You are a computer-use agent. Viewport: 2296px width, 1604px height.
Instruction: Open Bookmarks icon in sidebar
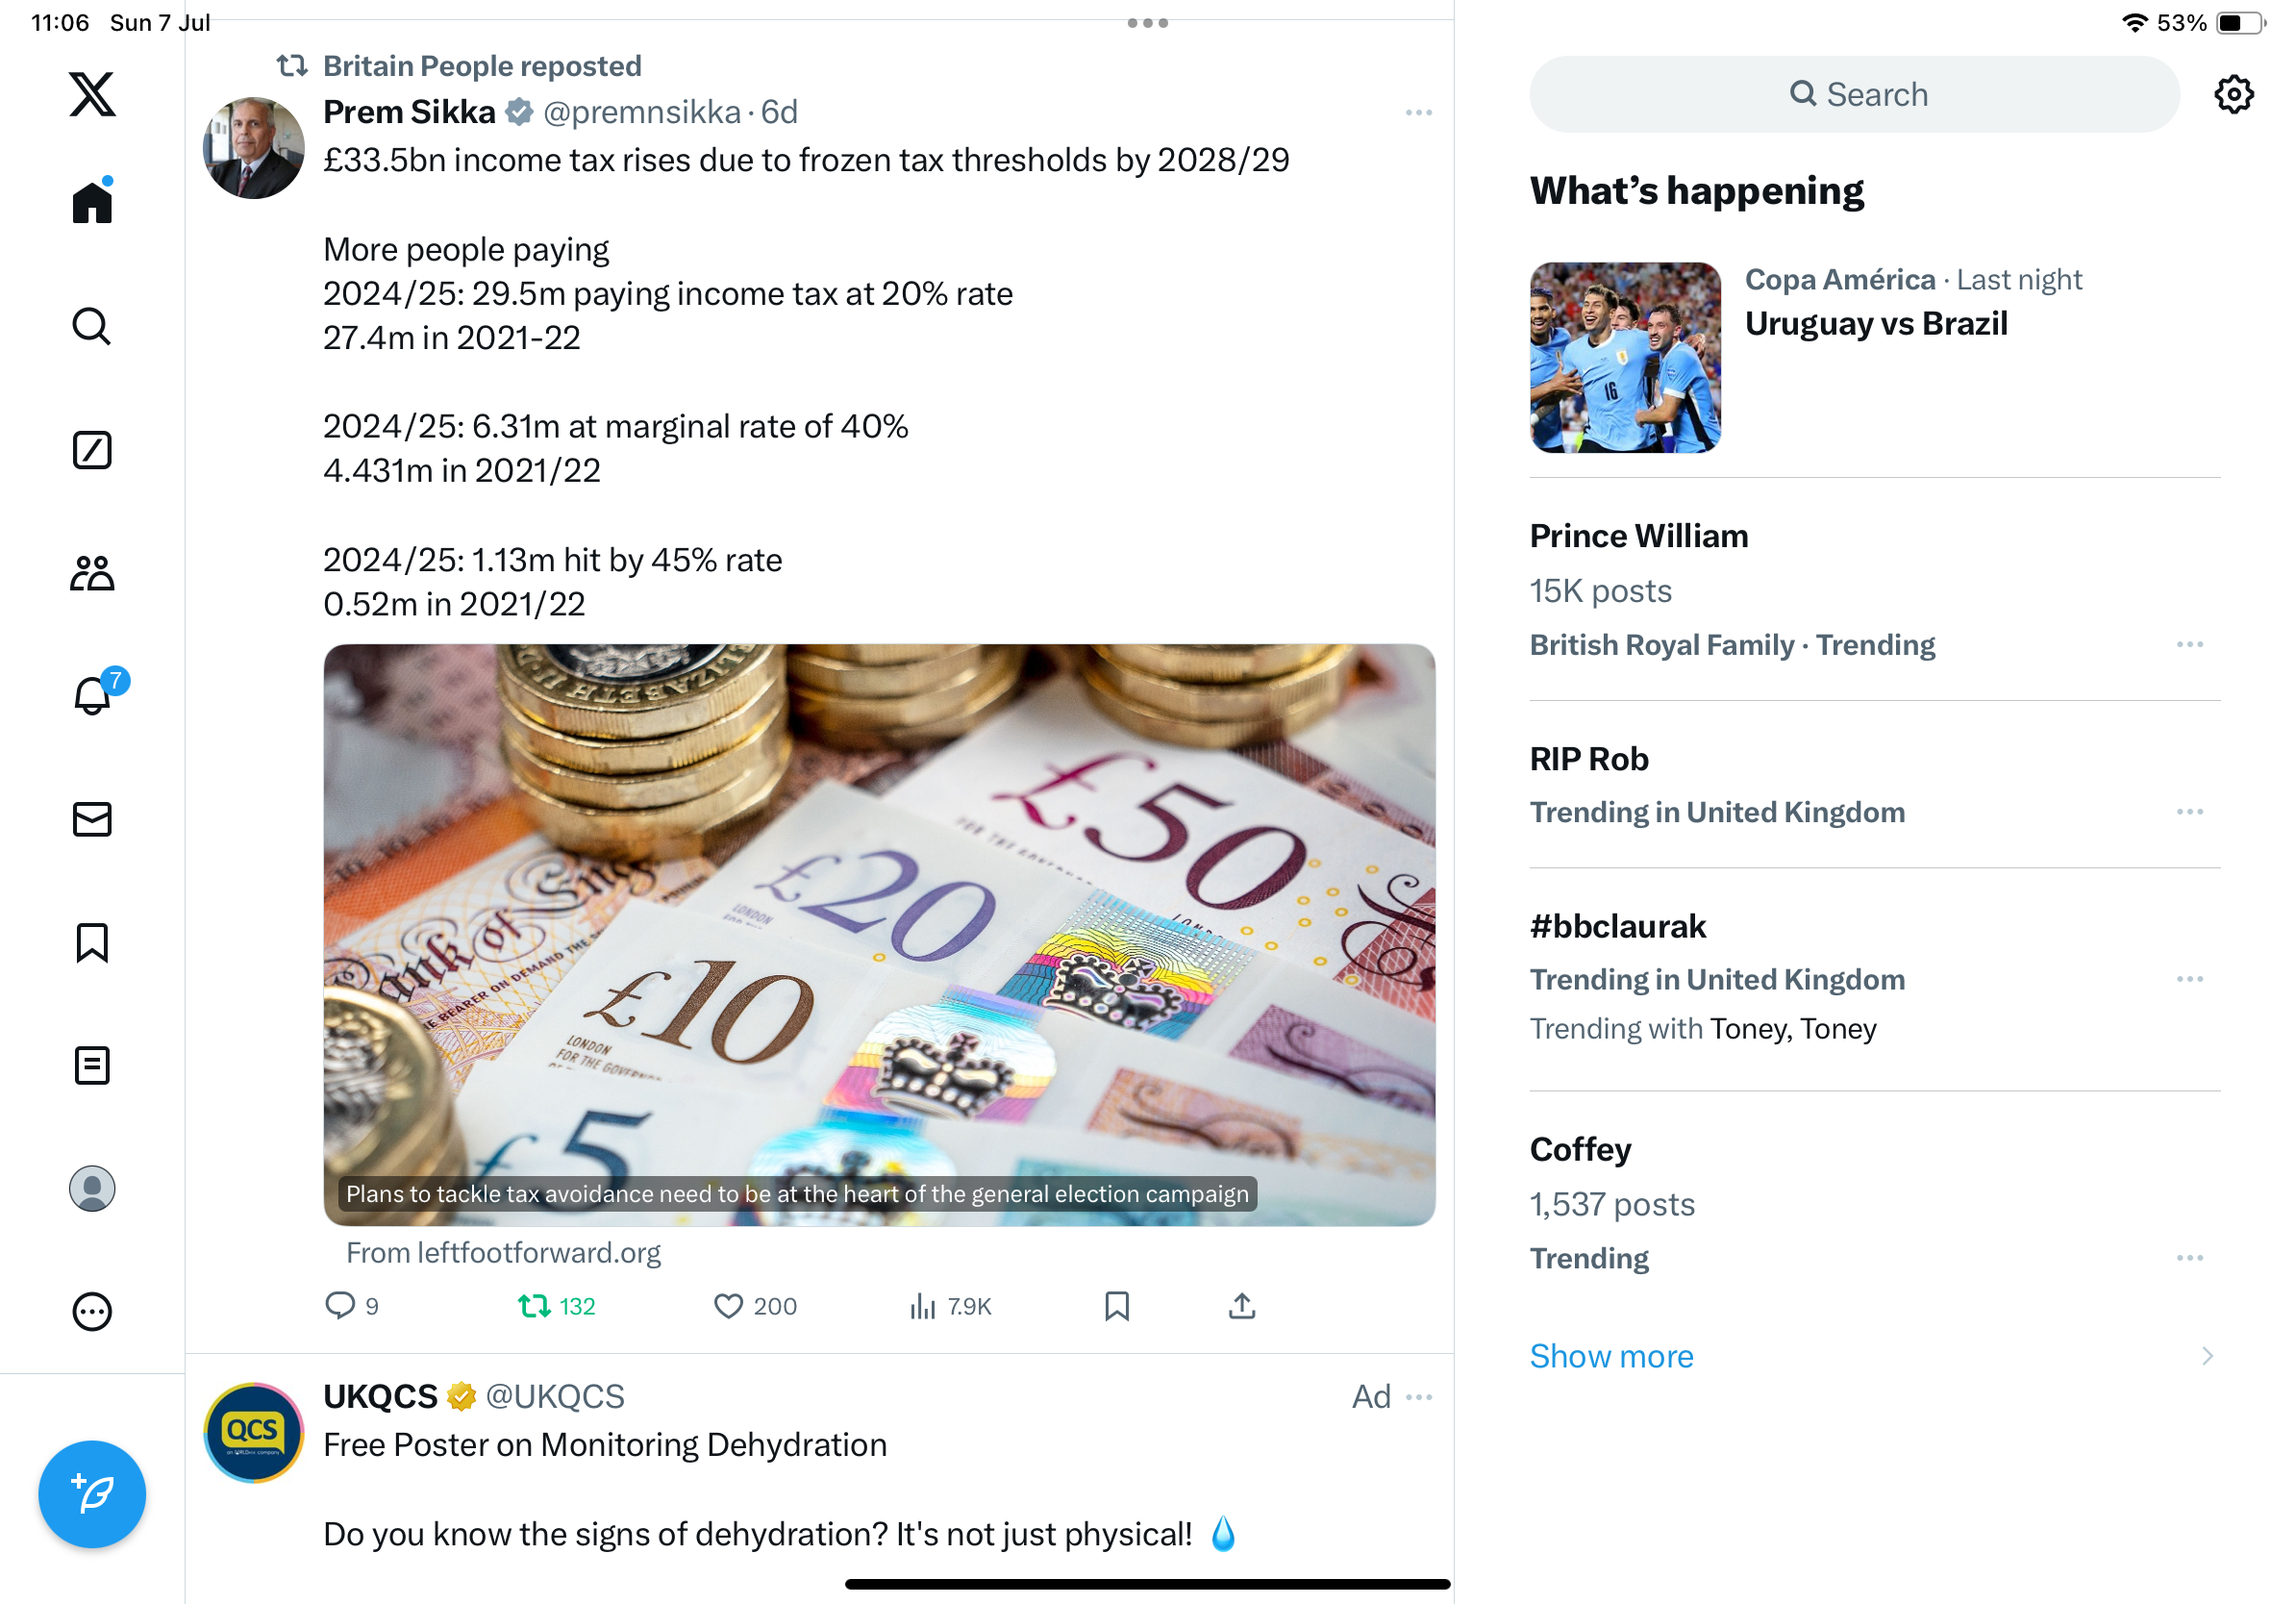click(92, 942)
